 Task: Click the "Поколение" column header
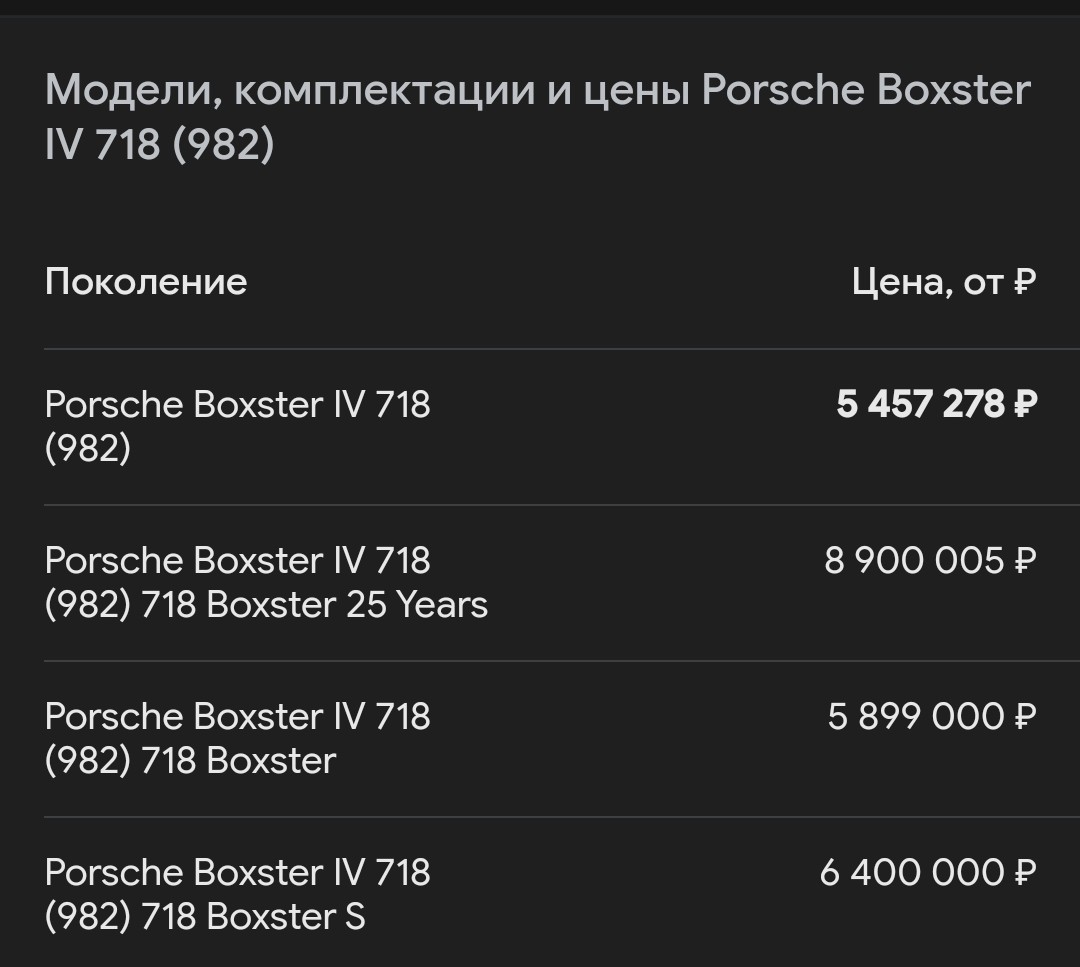click(146, 282)
